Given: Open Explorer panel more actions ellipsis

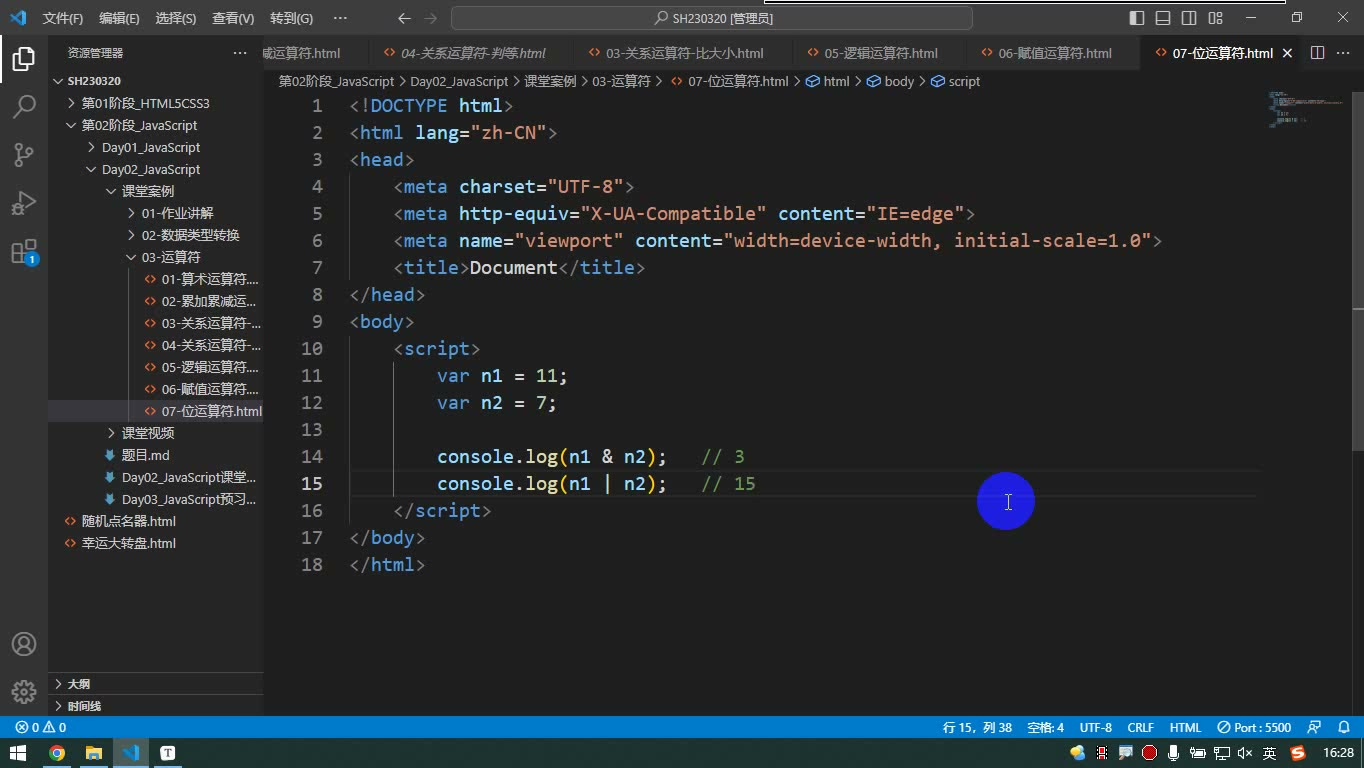Looking at the screenshot, I should click(239, 53).
